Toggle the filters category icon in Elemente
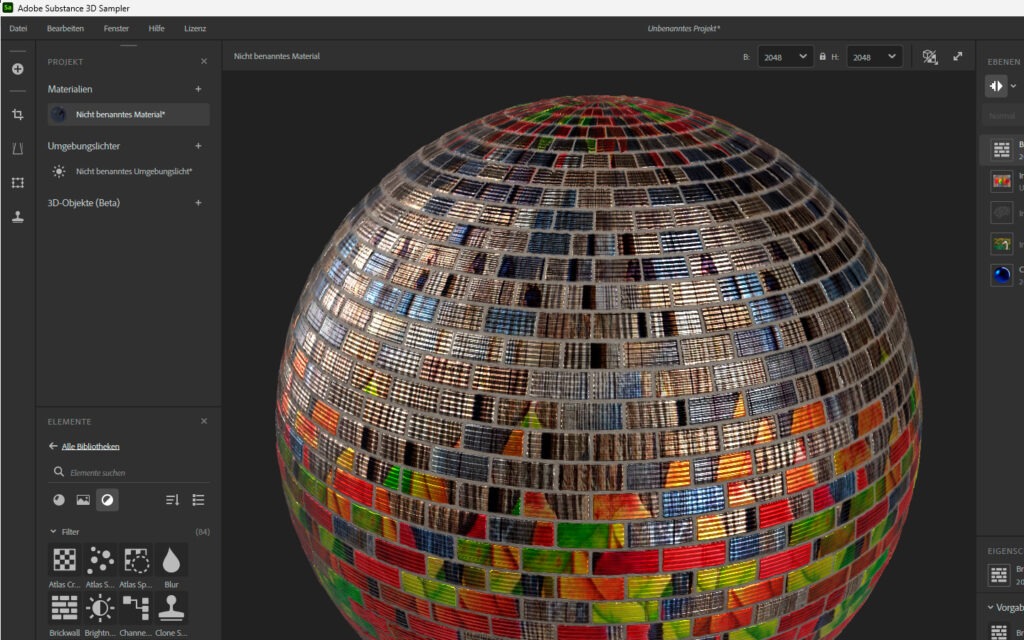 pyautogui.click(x=107, y=500)
